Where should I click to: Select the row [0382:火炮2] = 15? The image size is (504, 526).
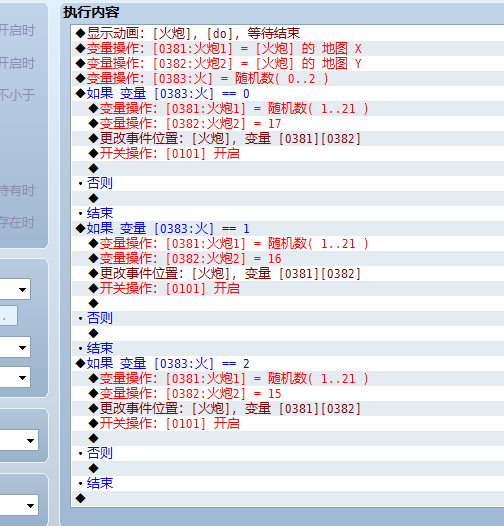[288, 393]
